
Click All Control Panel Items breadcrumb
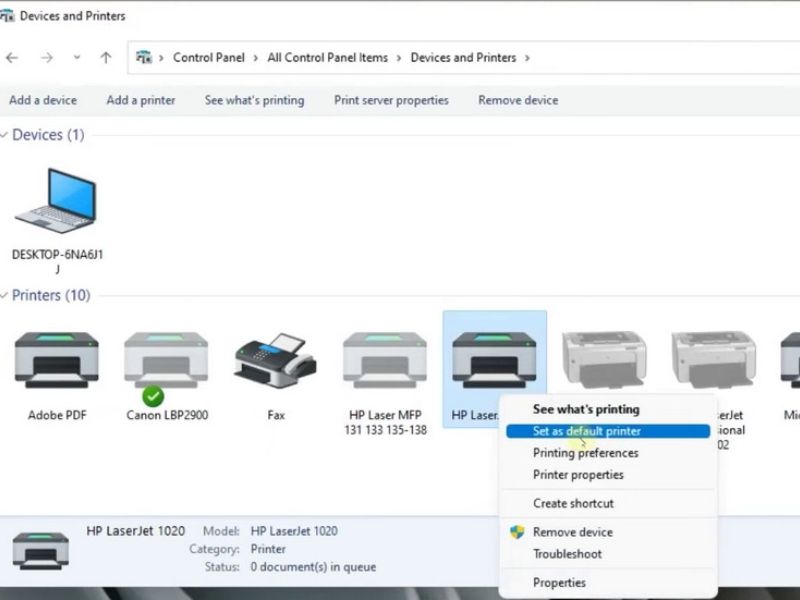(x=327, y=58)
